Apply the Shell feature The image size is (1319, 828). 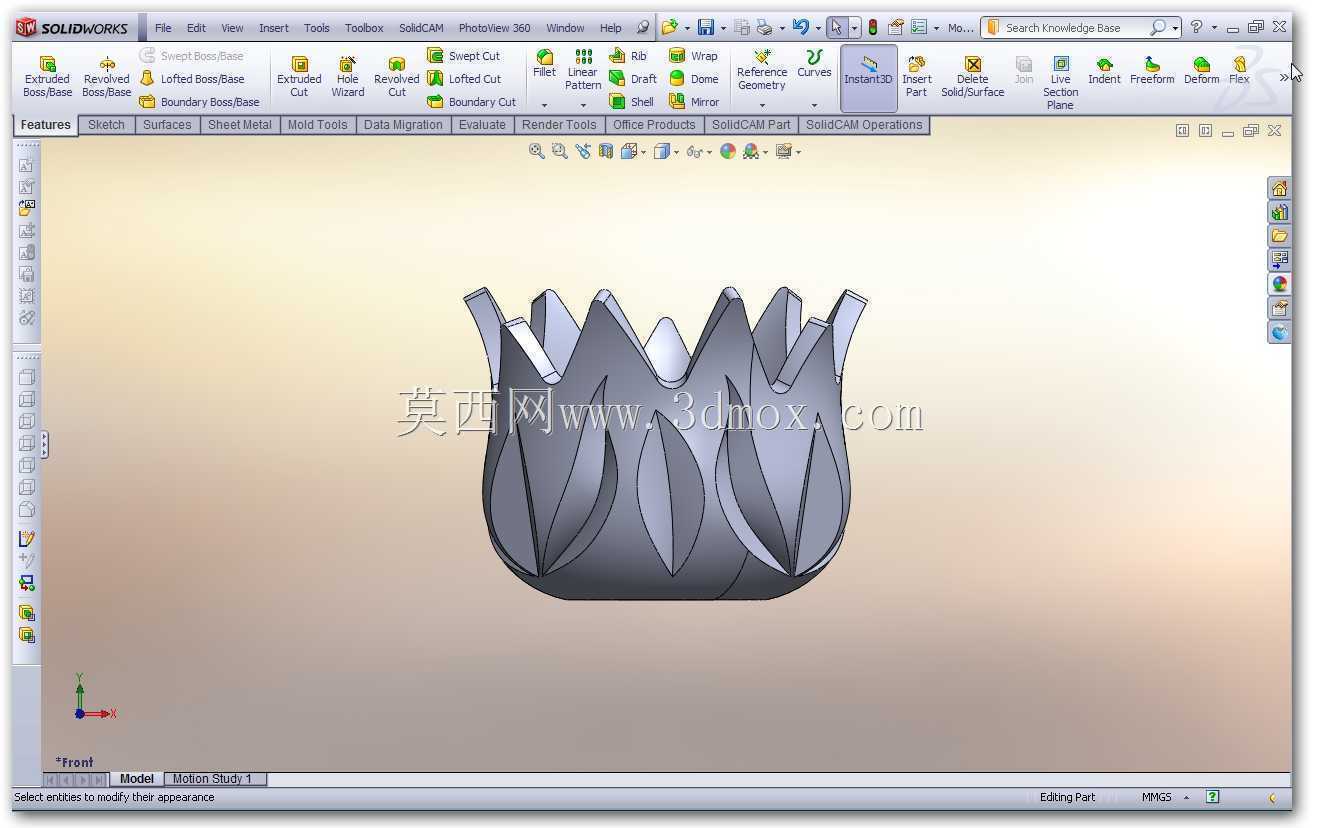click(631, 101)
